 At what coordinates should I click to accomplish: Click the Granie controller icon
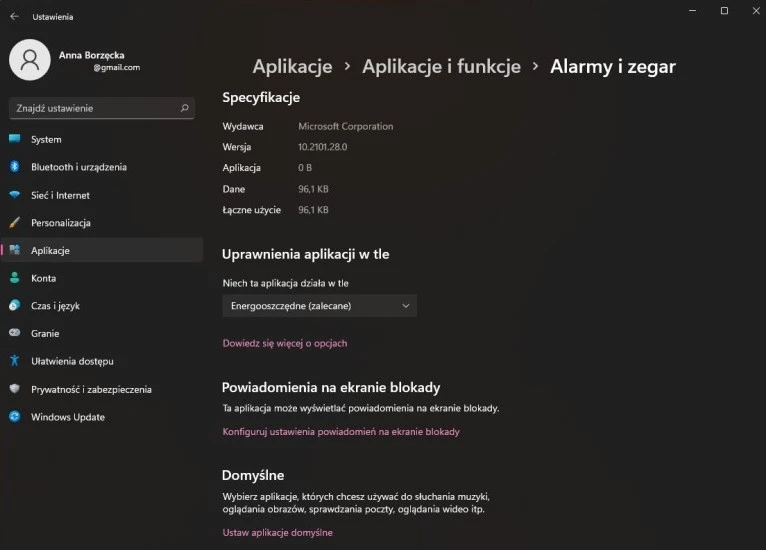(15, 333)
